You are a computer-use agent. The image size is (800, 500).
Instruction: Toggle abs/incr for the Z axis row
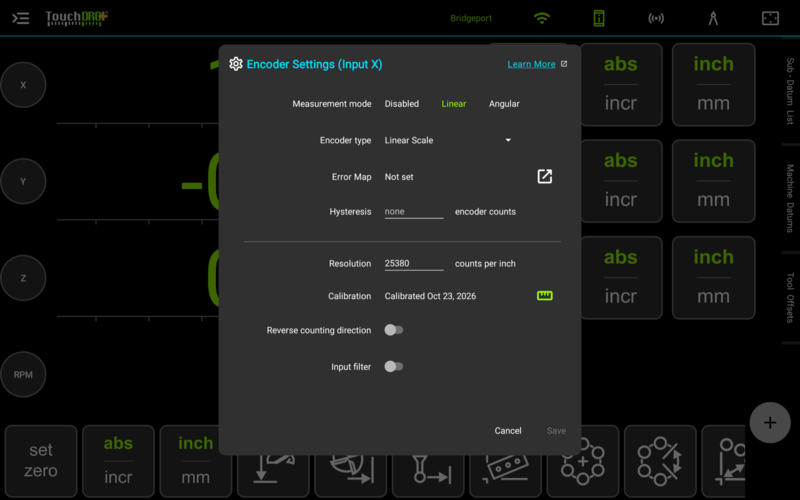click(621, 278)
